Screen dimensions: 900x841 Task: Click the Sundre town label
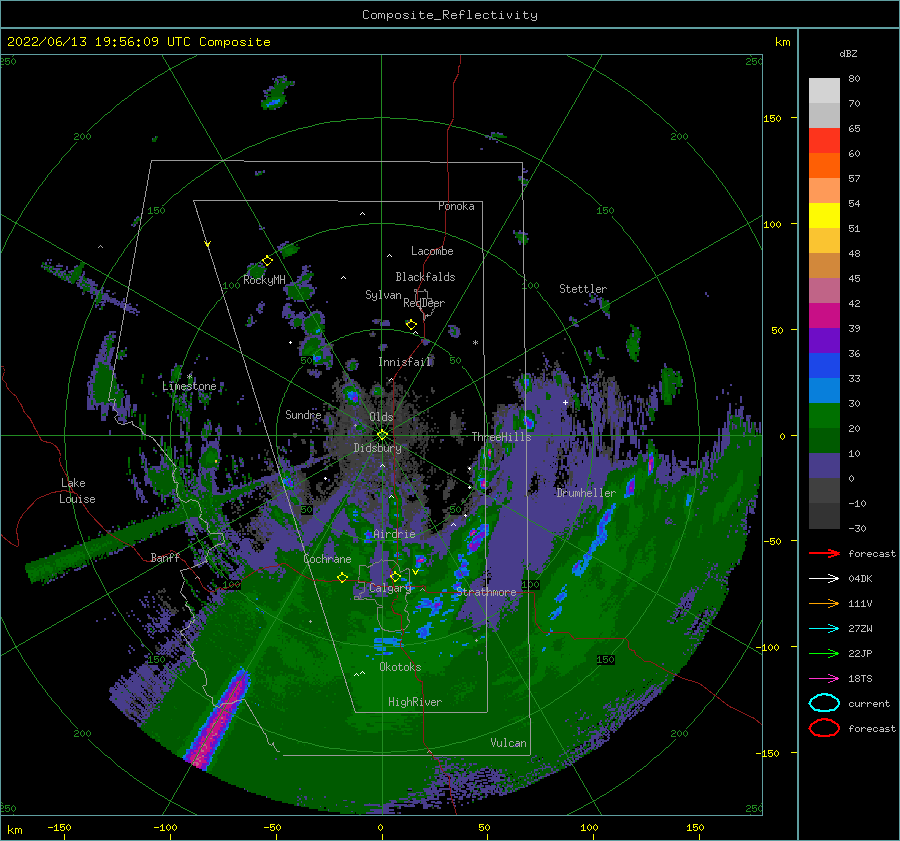point(303,414)
